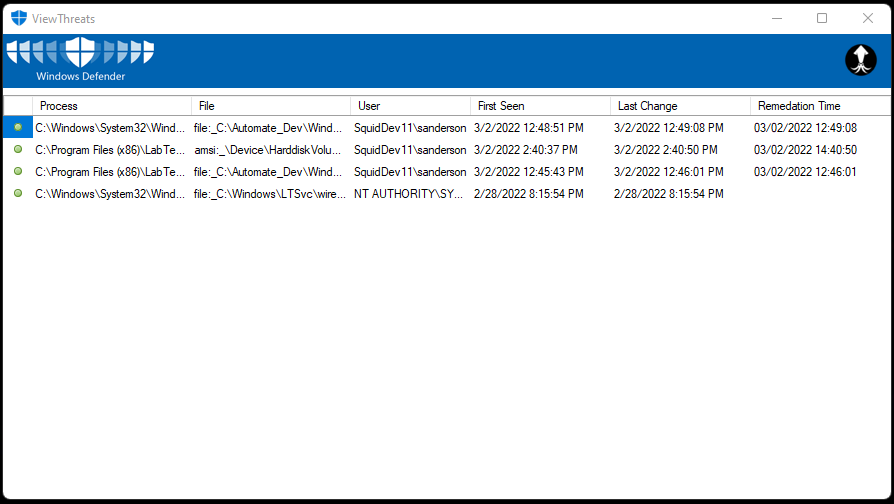Click the NT AUTHORITY\SY user cell
The image size is (894, 504).
[x=408, y=194]
